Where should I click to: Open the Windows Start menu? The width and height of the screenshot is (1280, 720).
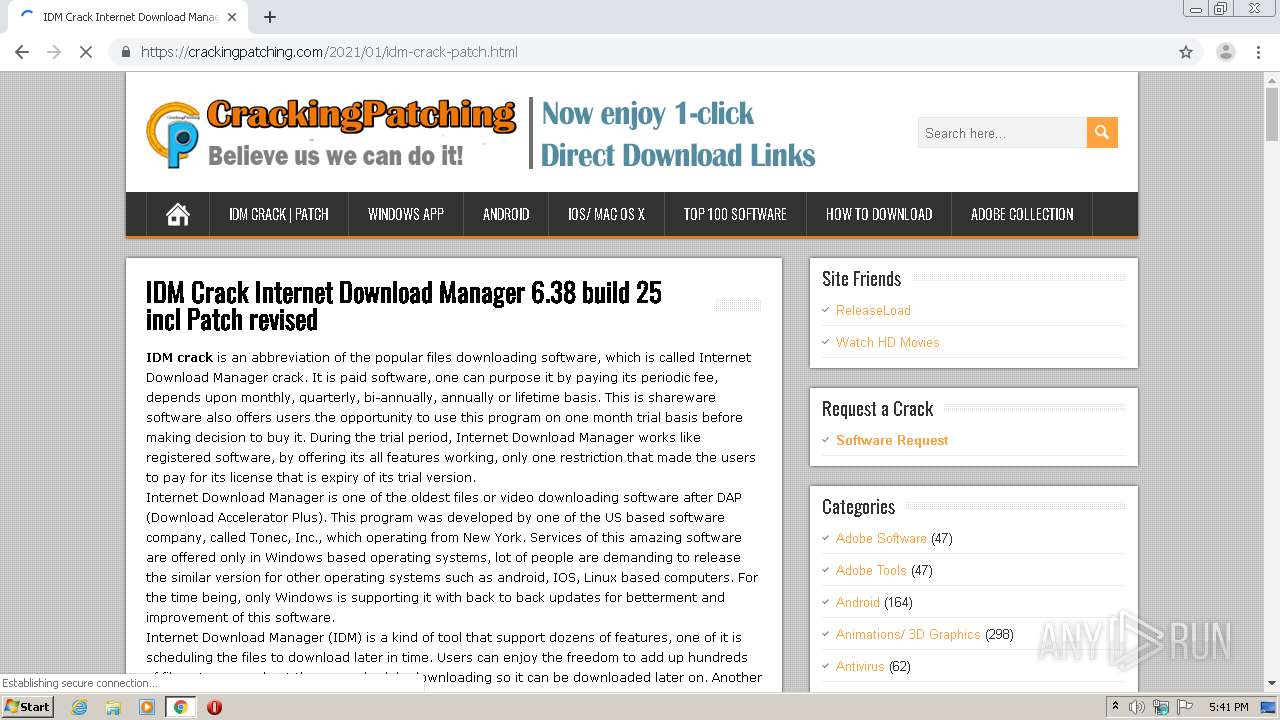[x=28, y=707]
